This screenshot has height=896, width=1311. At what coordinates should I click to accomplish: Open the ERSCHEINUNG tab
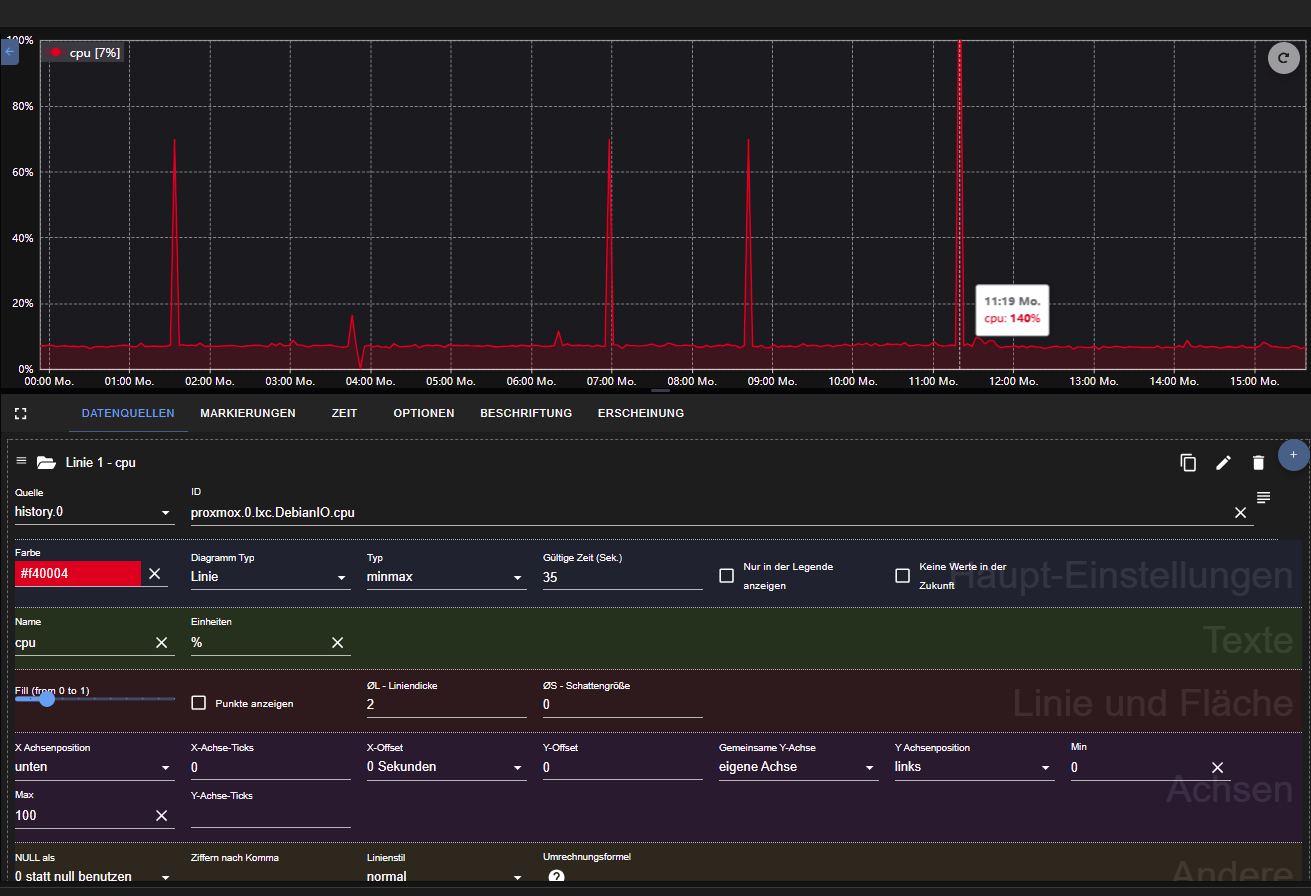pyautogui.click(x=640, y=413)
